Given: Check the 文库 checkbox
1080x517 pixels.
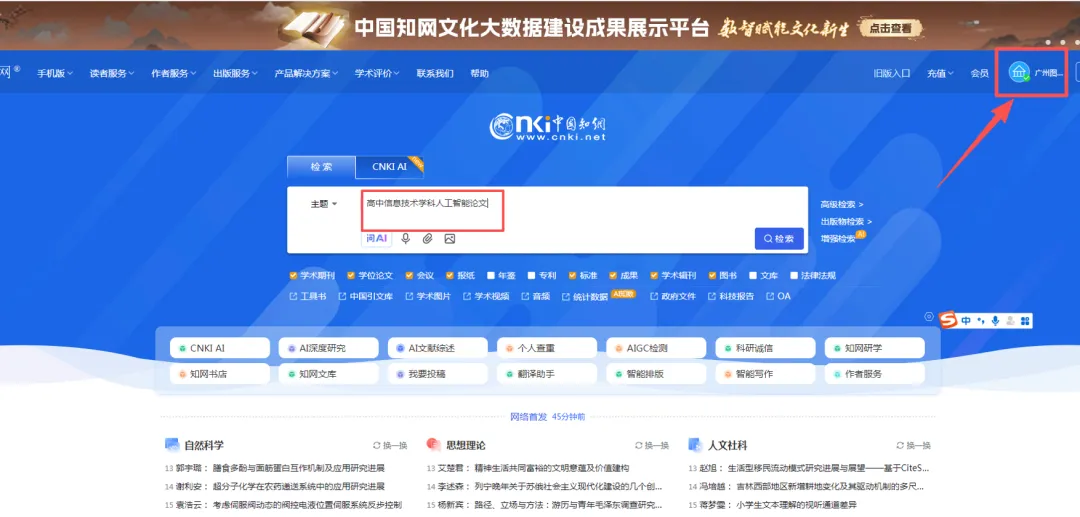Looking at the screenshot, I should (754, 275).
